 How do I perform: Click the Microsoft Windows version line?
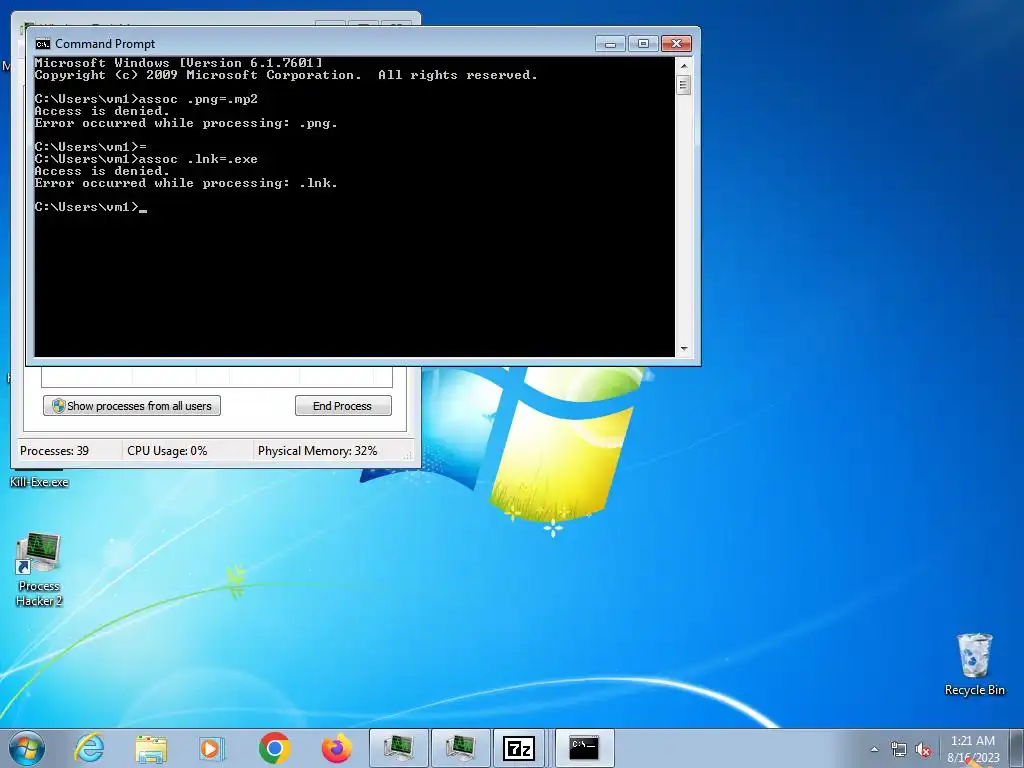(x=178, y=63)
